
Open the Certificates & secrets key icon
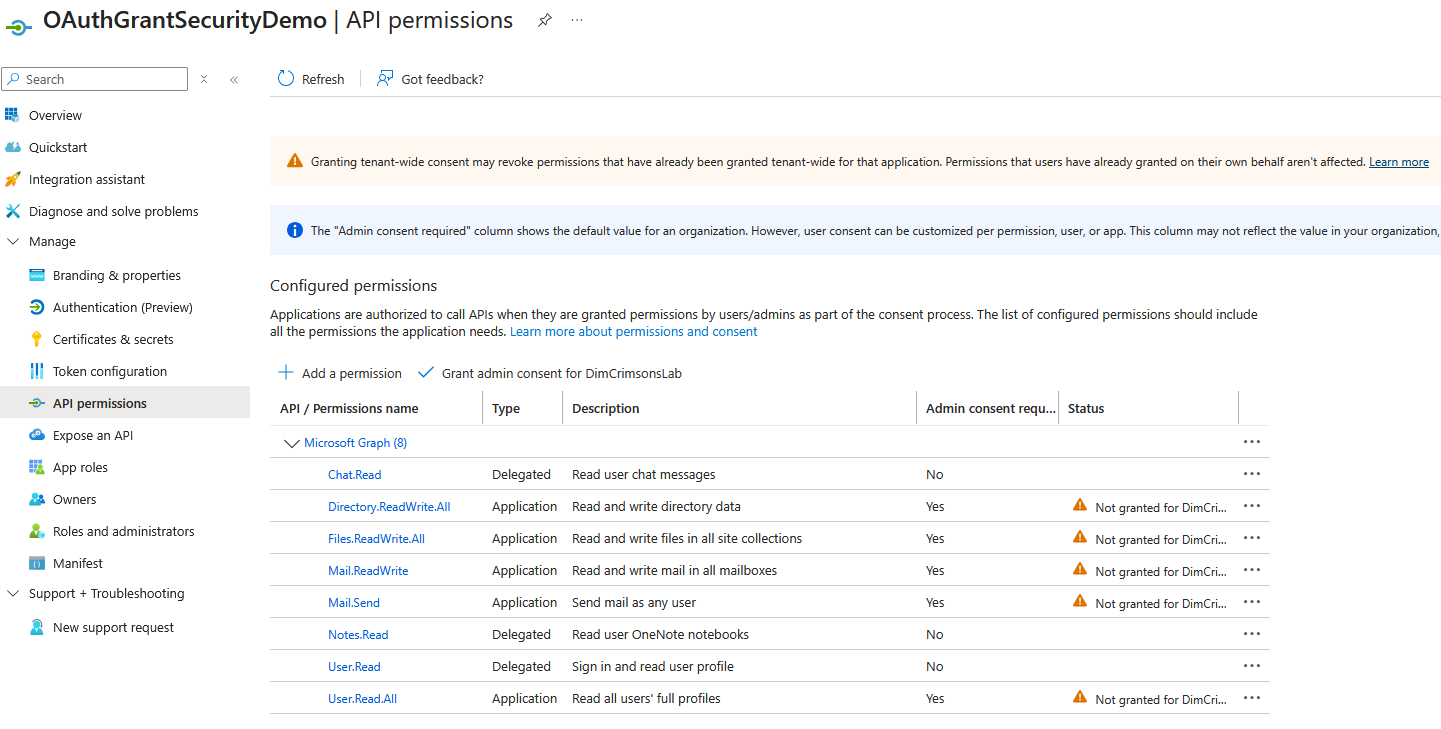(37, 339)
